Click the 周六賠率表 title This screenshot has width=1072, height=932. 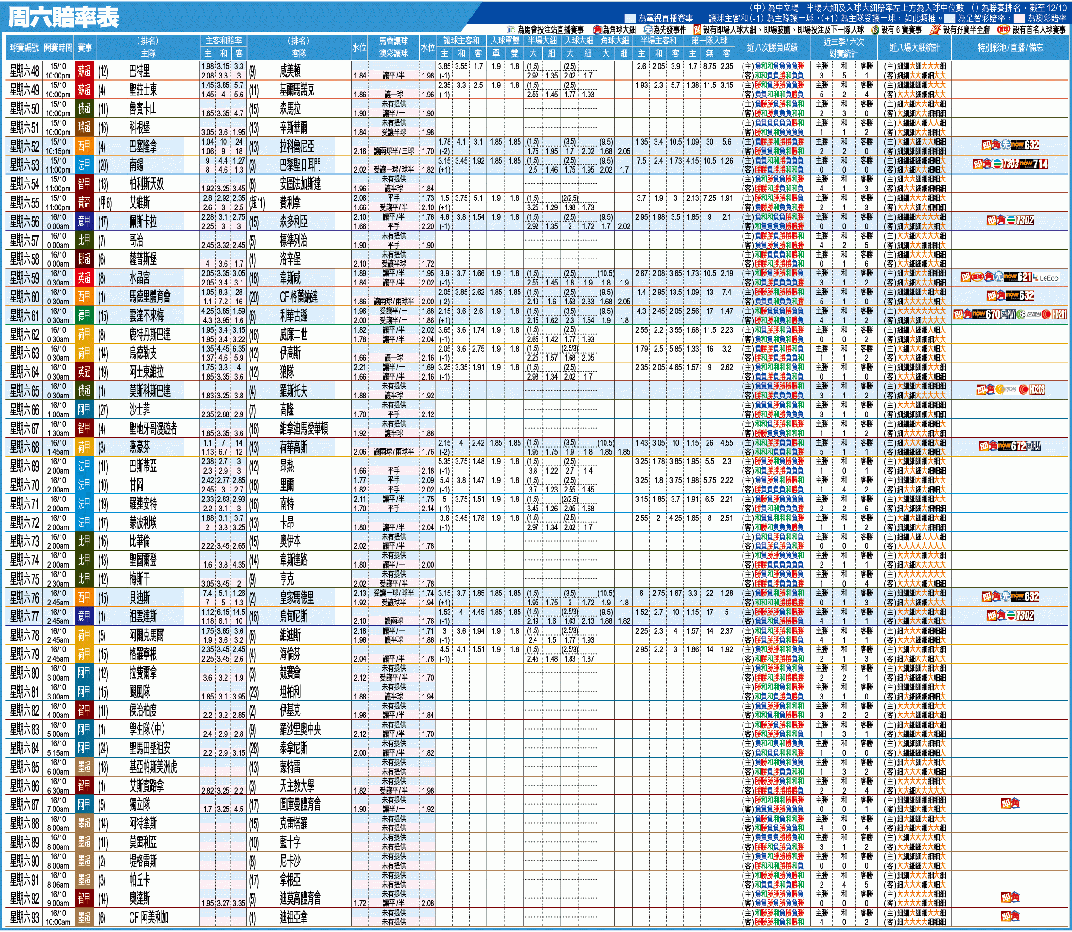[x=63, y=17]
